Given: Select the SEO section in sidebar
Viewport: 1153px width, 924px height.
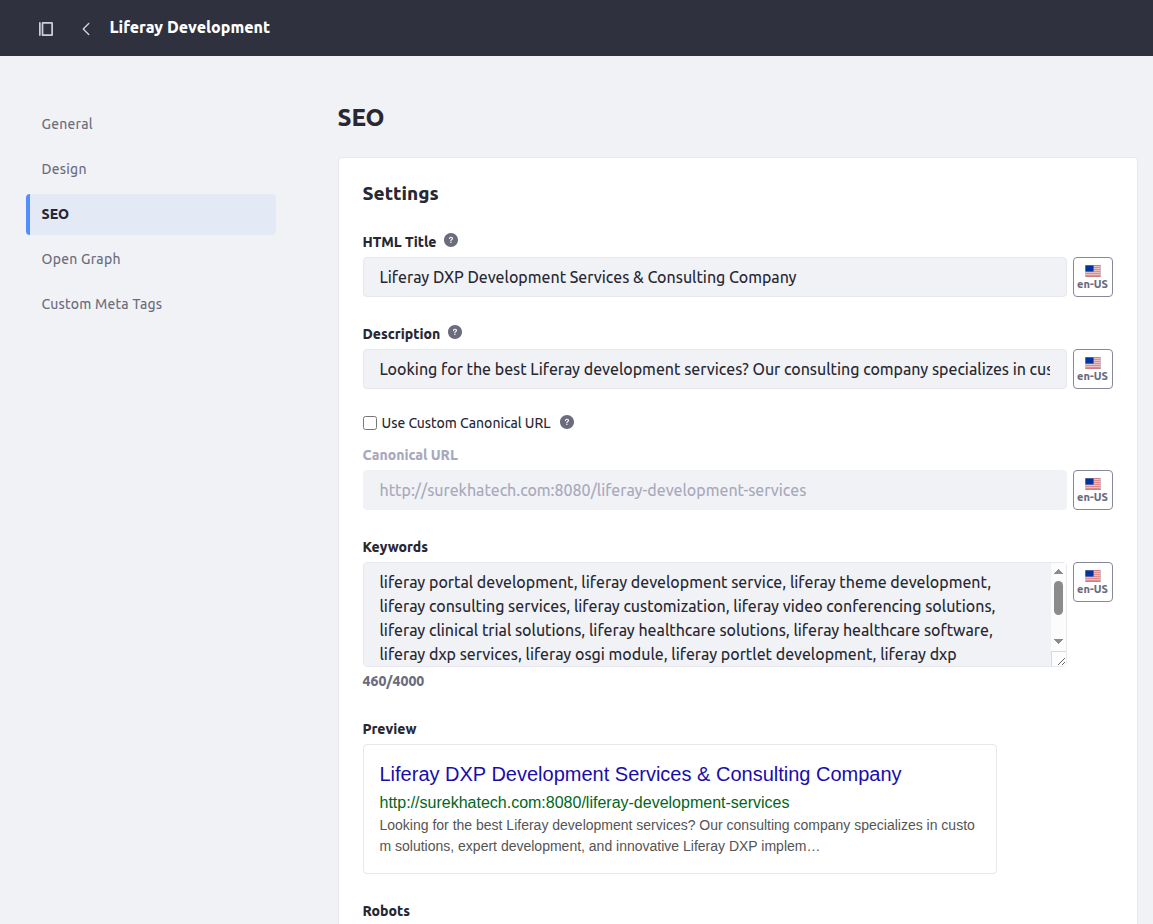Looking at the screenshot, I should [x=151, y=215].
